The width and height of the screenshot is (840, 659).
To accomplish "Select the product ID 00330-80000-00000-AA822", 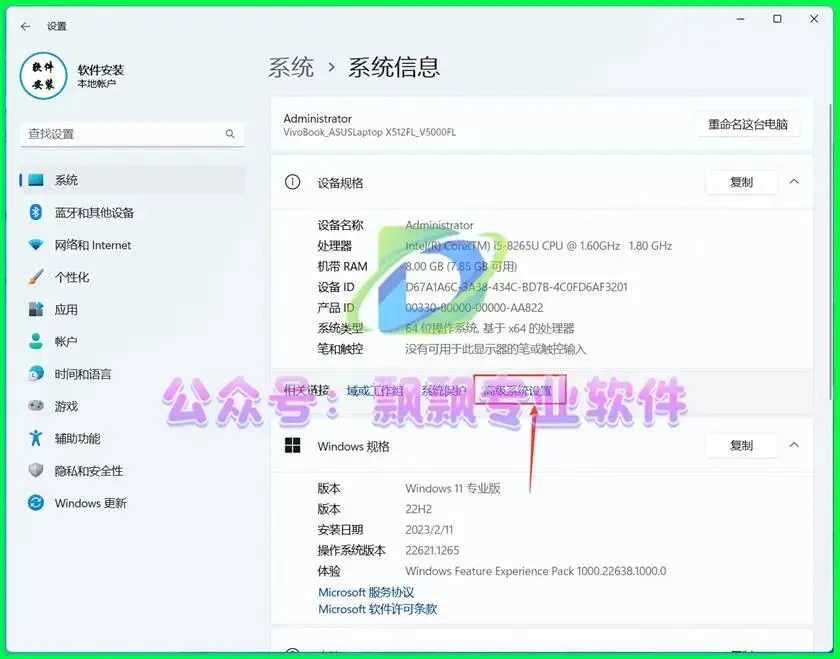I will [x=474, y=308].
